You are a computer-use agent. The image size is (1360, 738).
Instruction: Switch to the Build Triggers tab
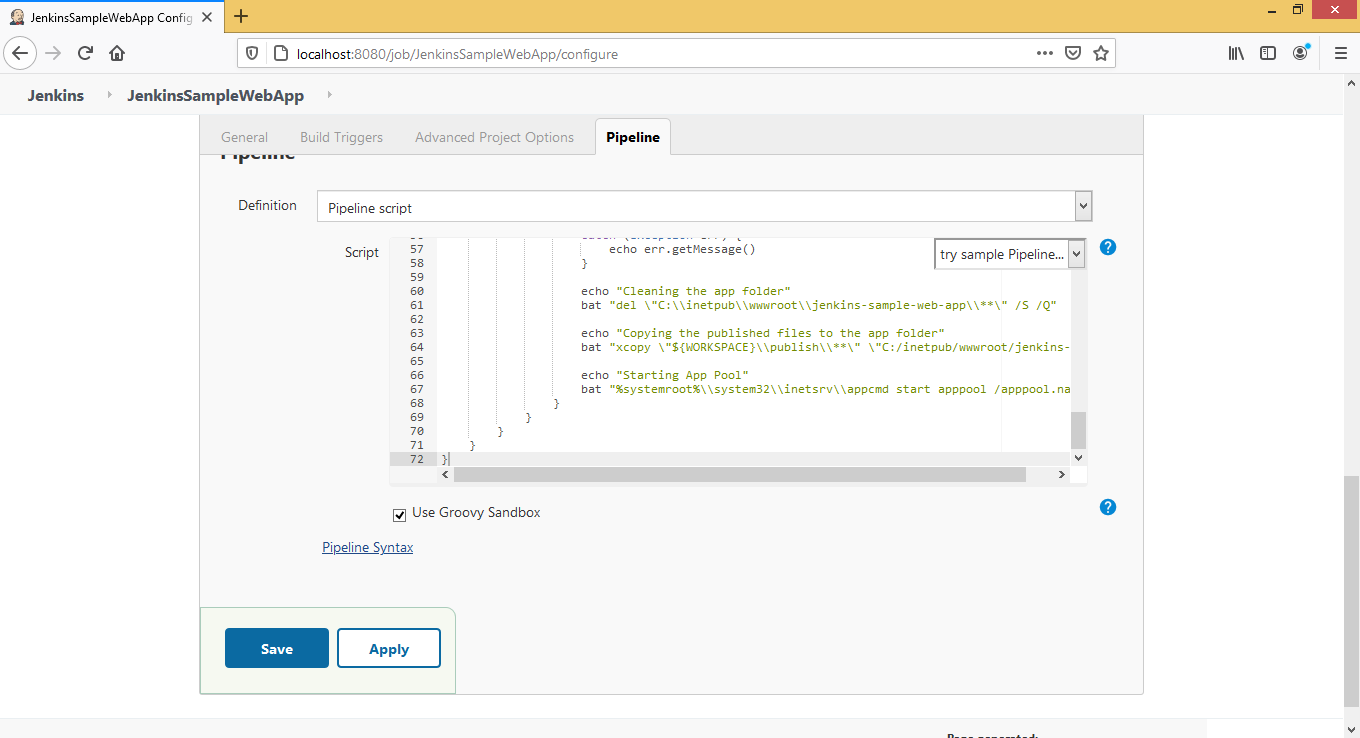point(341,137)
